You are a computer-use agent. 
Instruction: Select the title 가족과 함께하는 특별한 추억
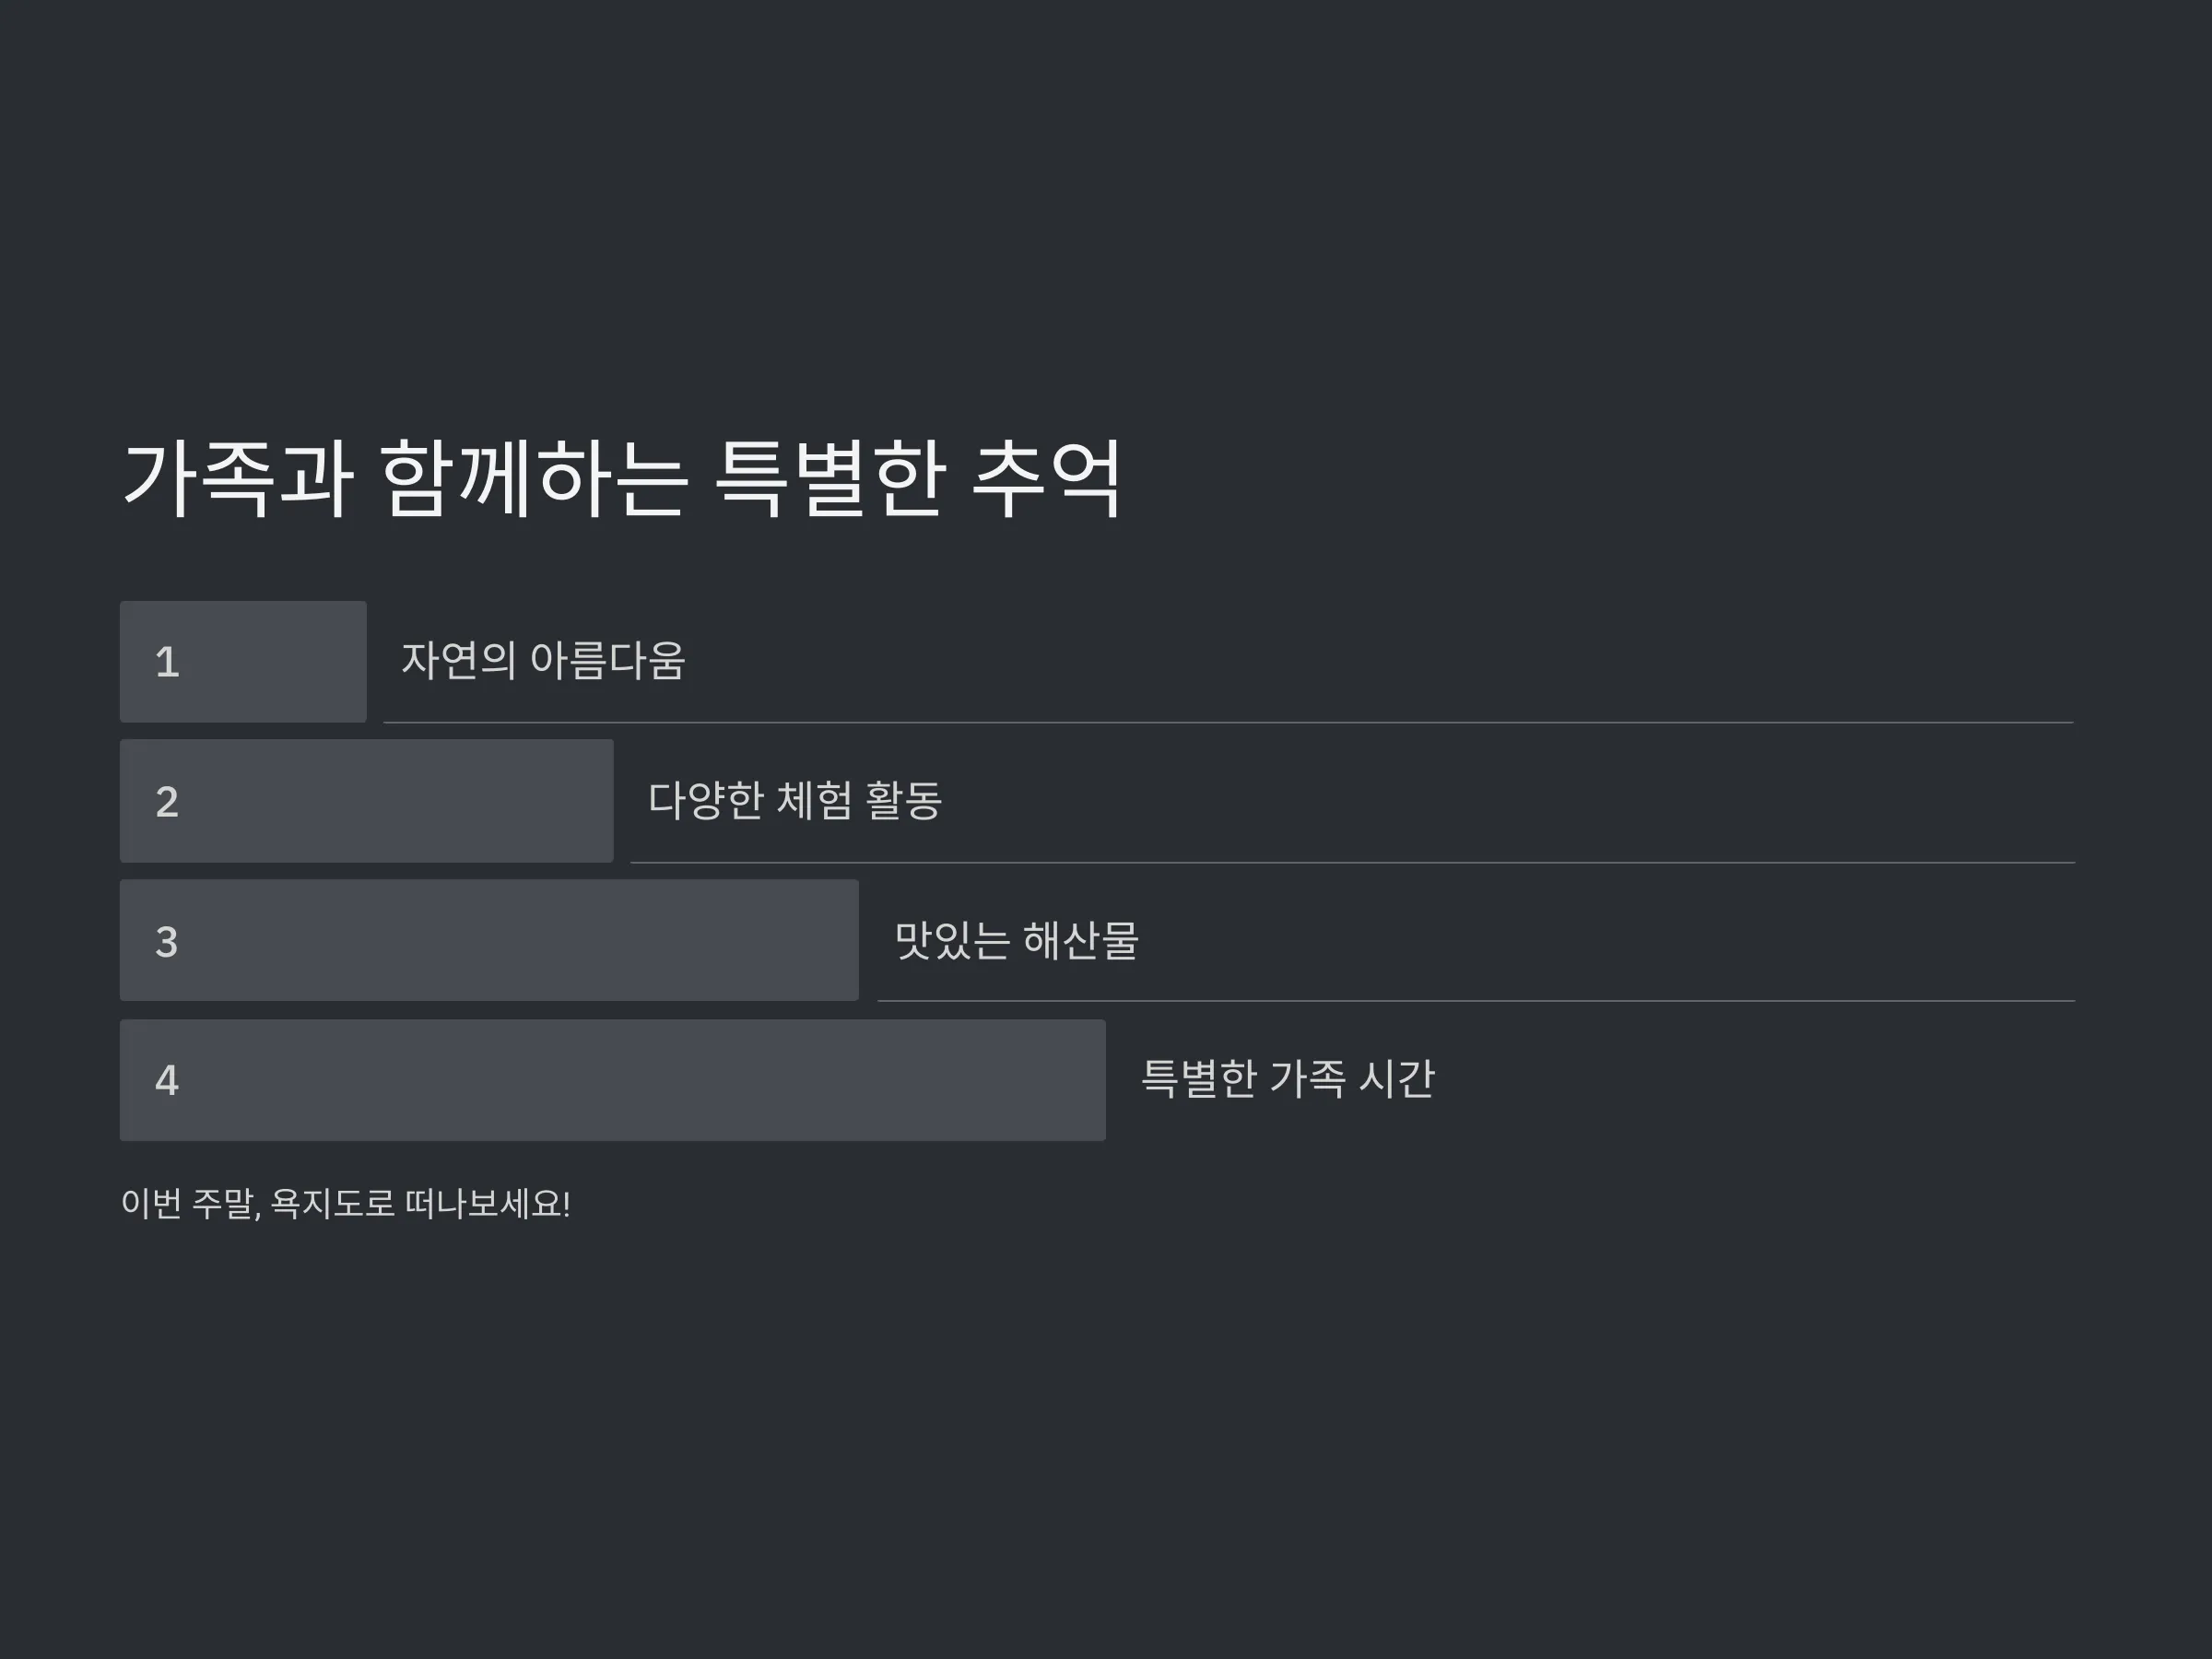(x=622, y=479)
